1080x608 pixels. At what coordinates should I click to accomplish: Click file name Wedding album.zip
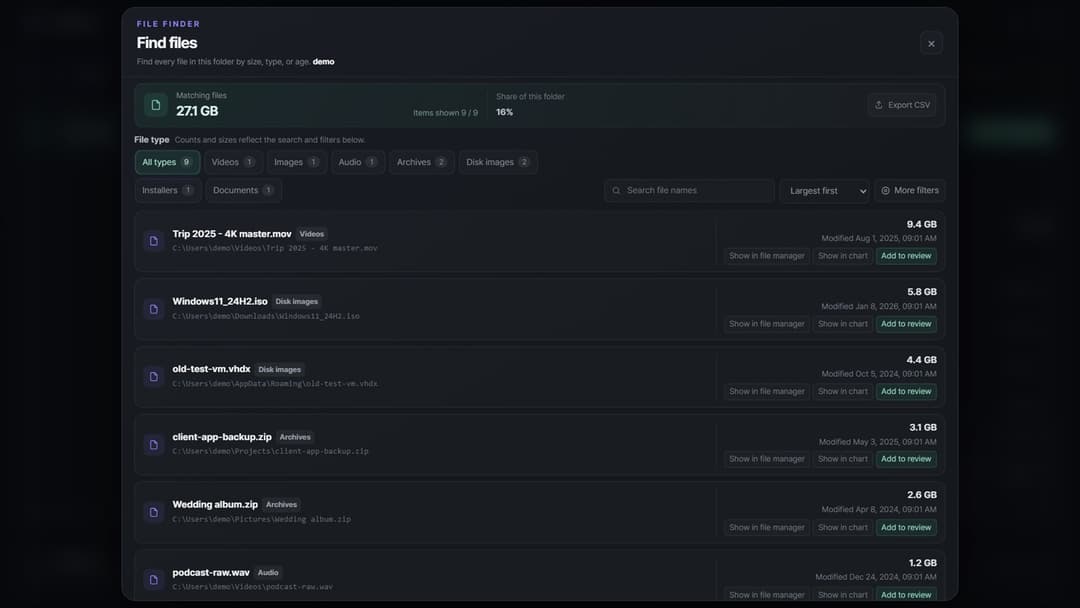coord(215,505)
